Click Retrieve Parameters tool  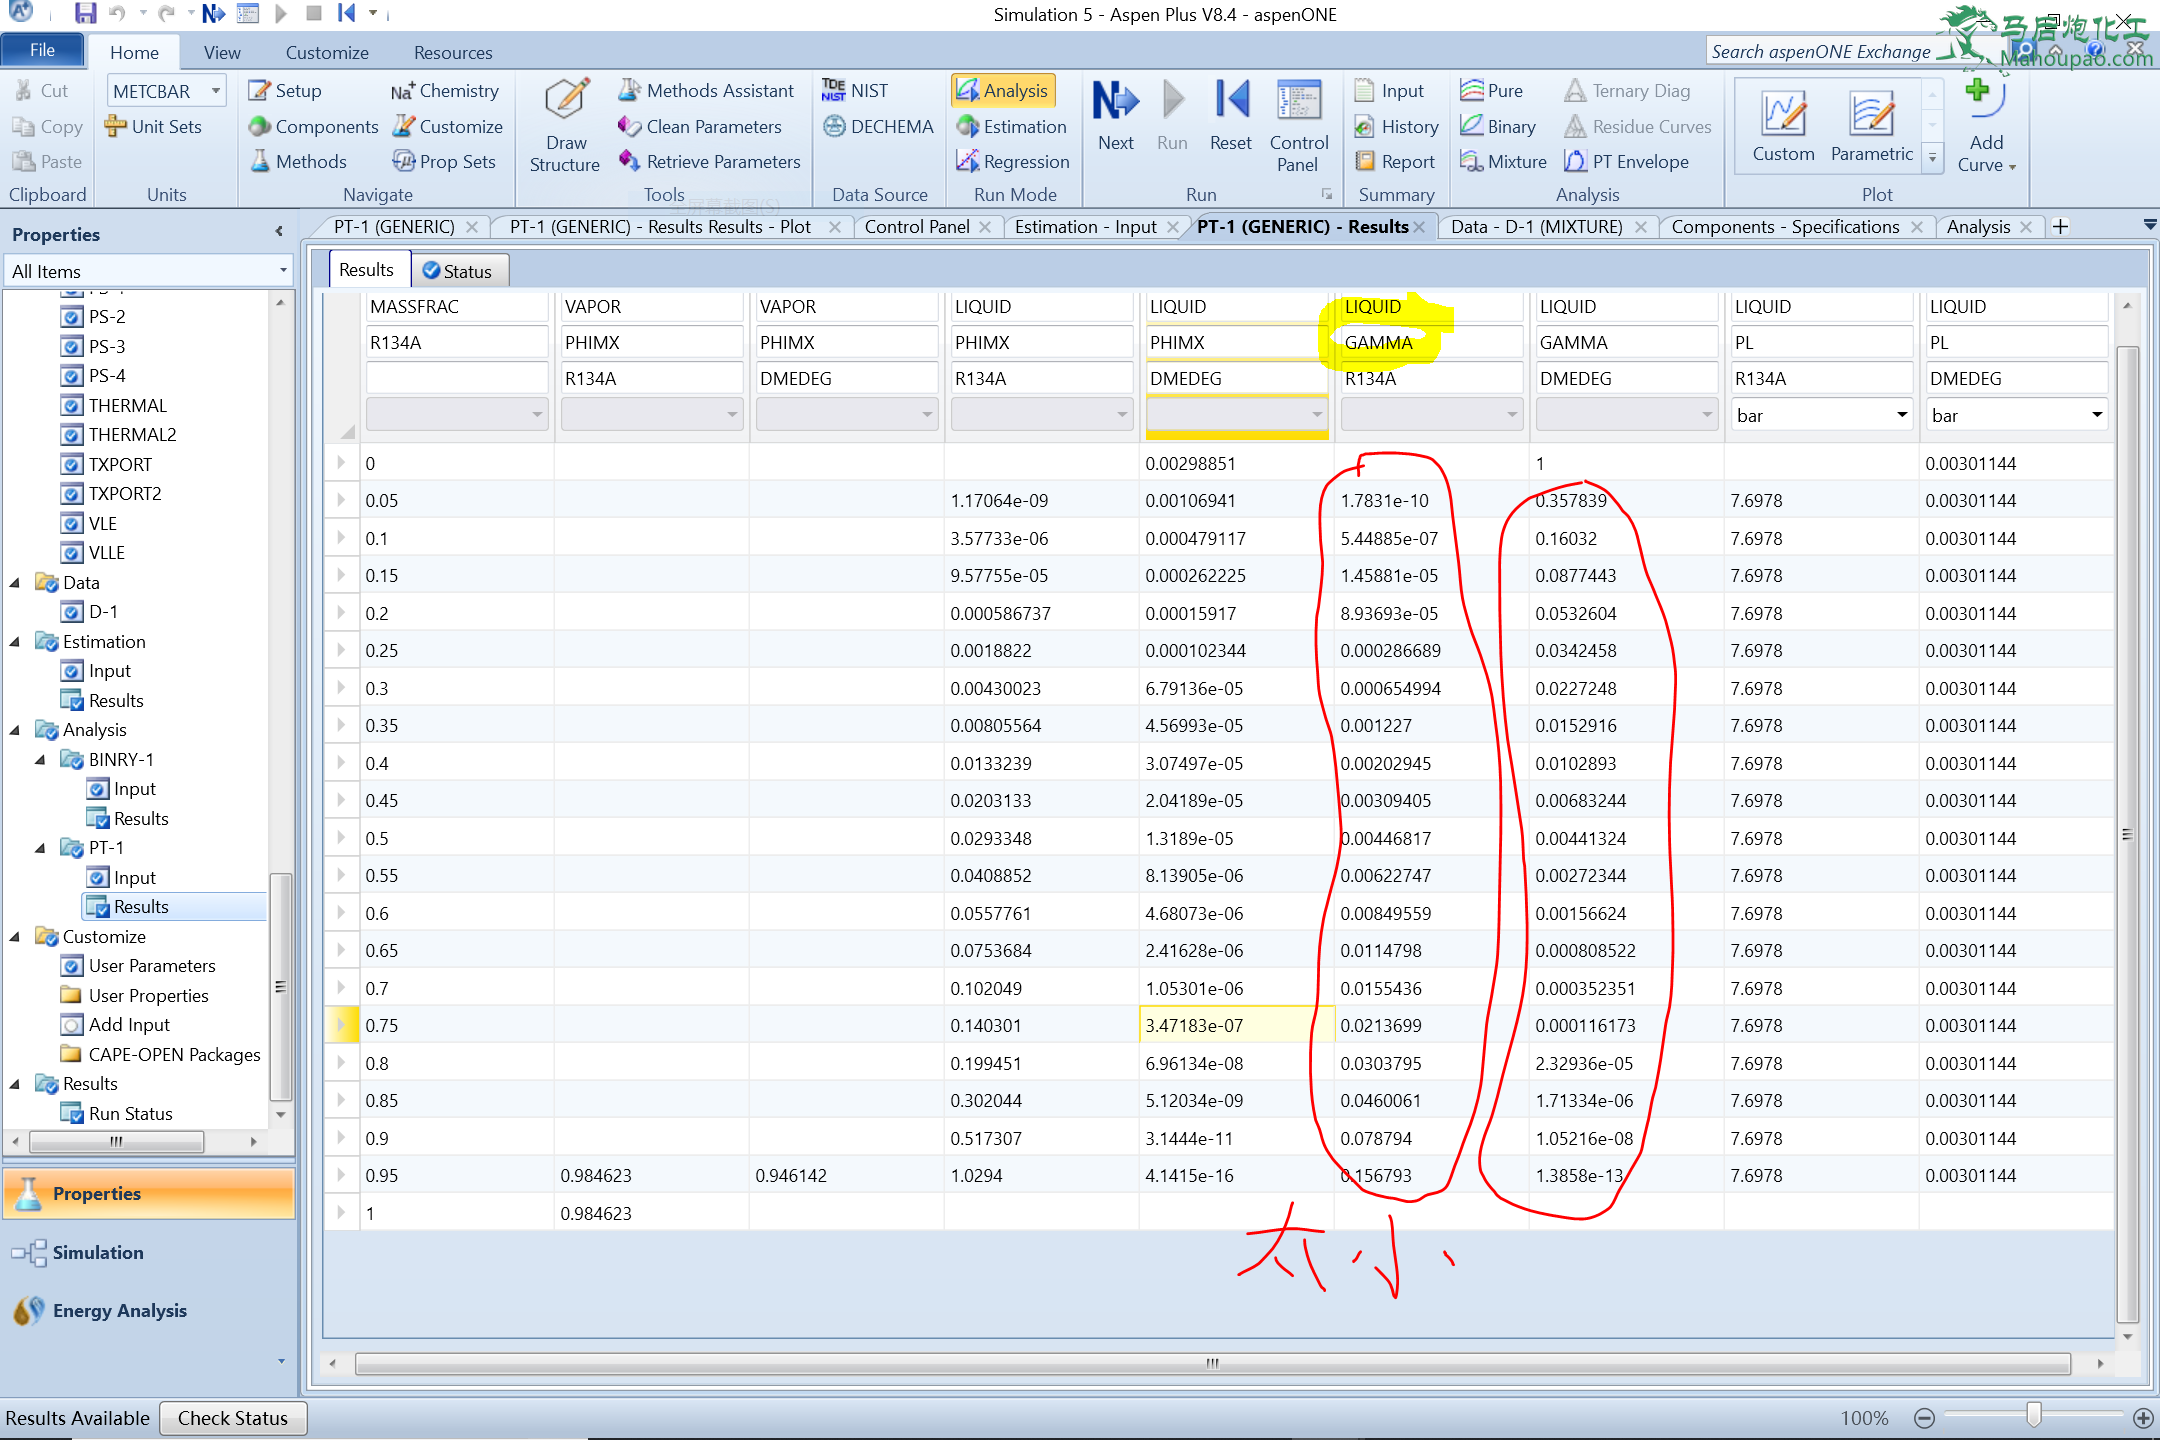tap(709, 162)
